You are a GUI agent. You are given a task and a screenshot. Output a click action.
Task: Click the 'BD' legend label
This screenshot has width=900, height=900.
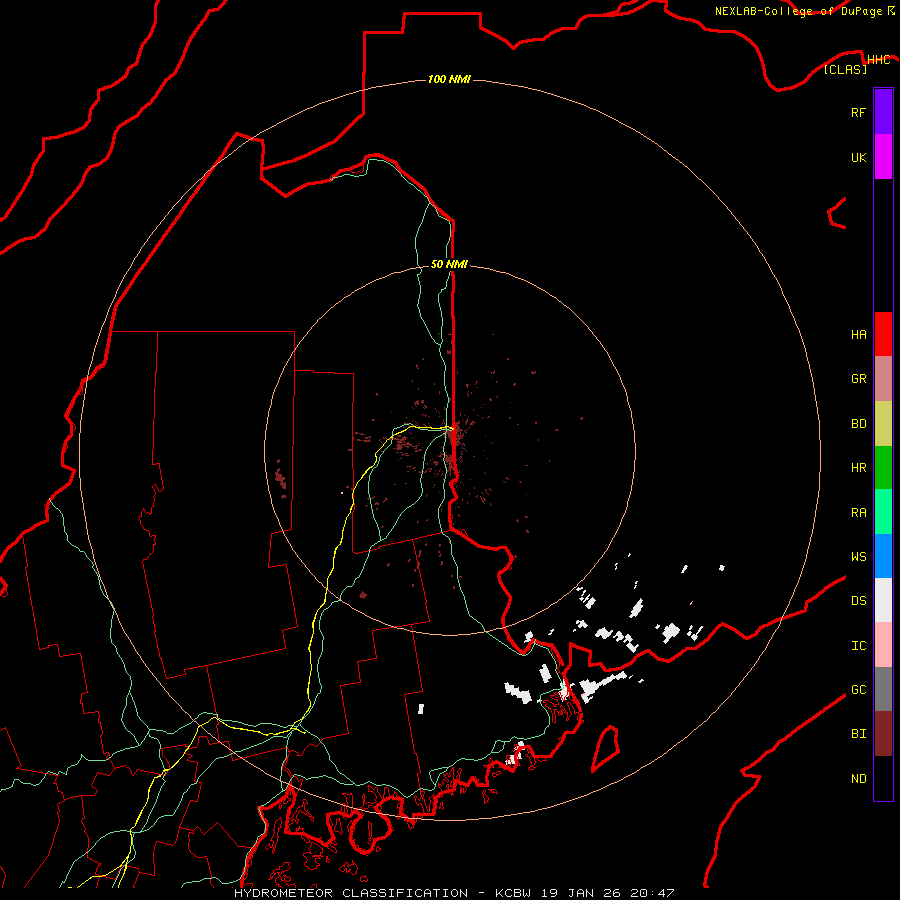pos(858,424)
